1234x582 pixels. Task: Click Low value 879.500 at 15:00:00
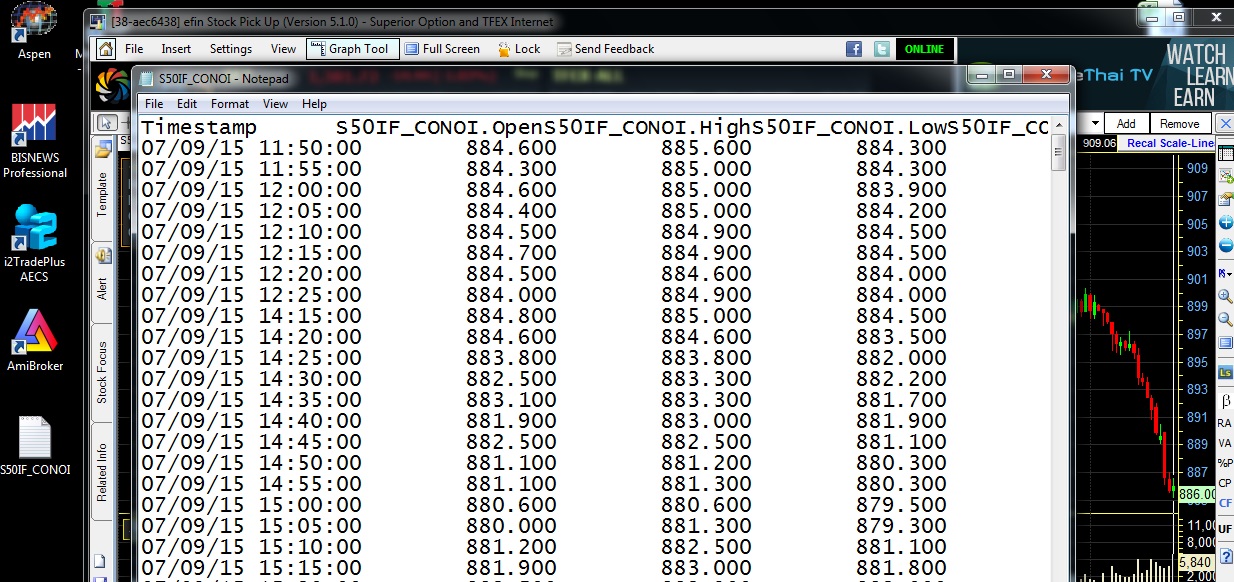pos(901,503)
